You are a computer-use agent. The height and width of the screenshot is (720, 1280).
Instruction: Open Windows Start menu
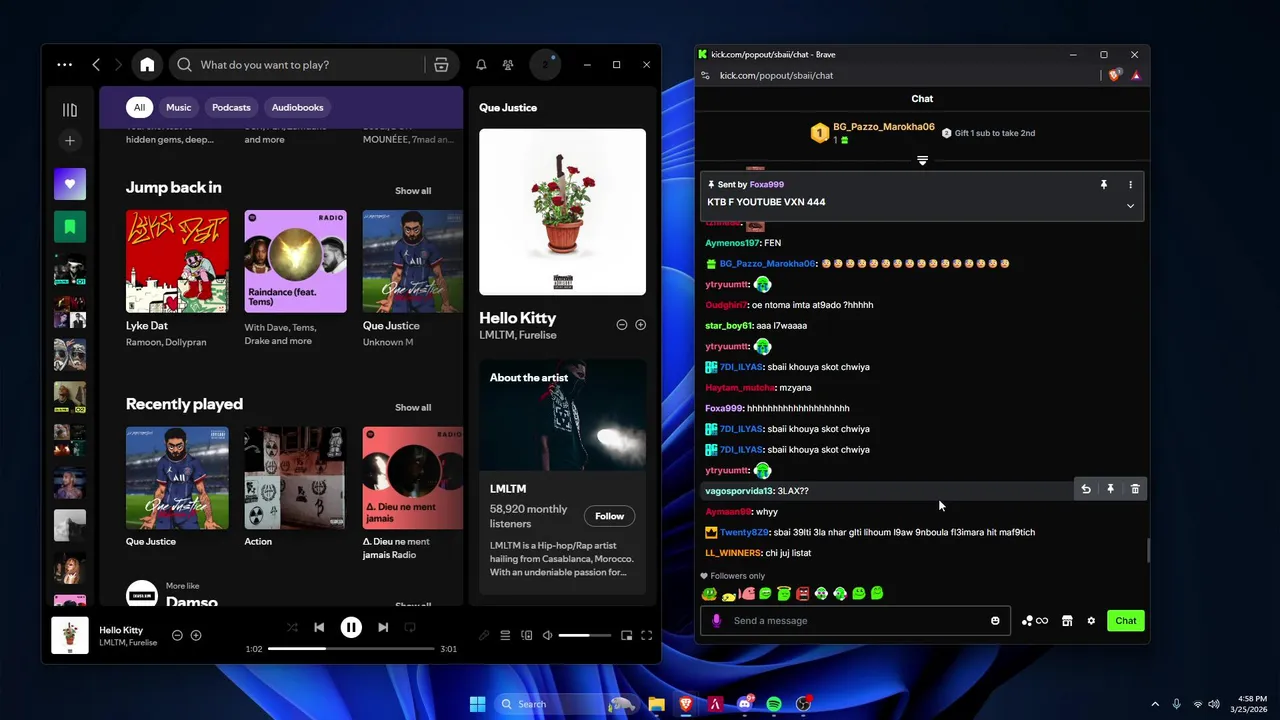[477, 704]
